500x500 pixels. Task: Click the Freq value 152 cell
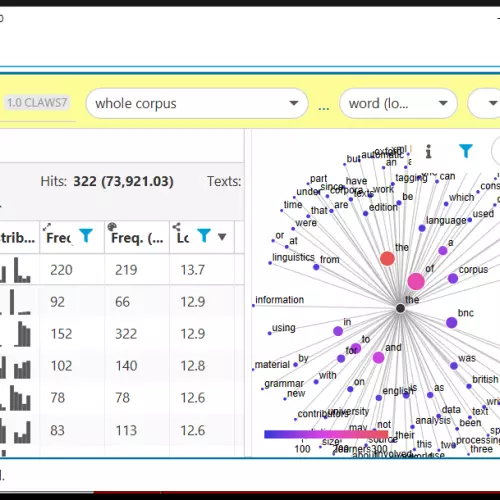point(61,334)
